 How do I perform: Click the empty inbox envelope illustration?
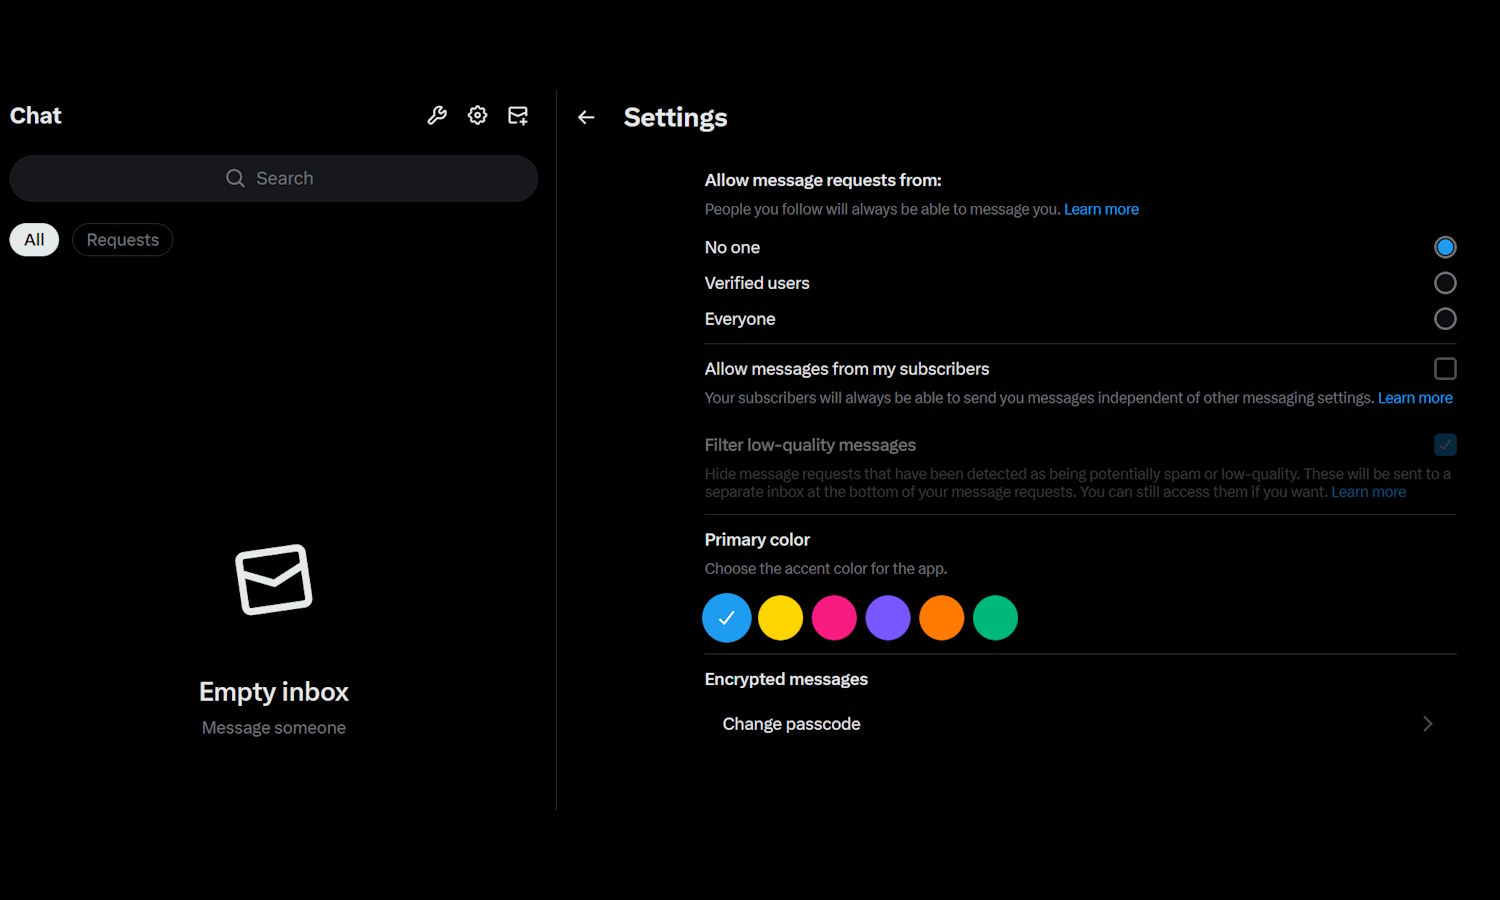(x=274, y=580)
